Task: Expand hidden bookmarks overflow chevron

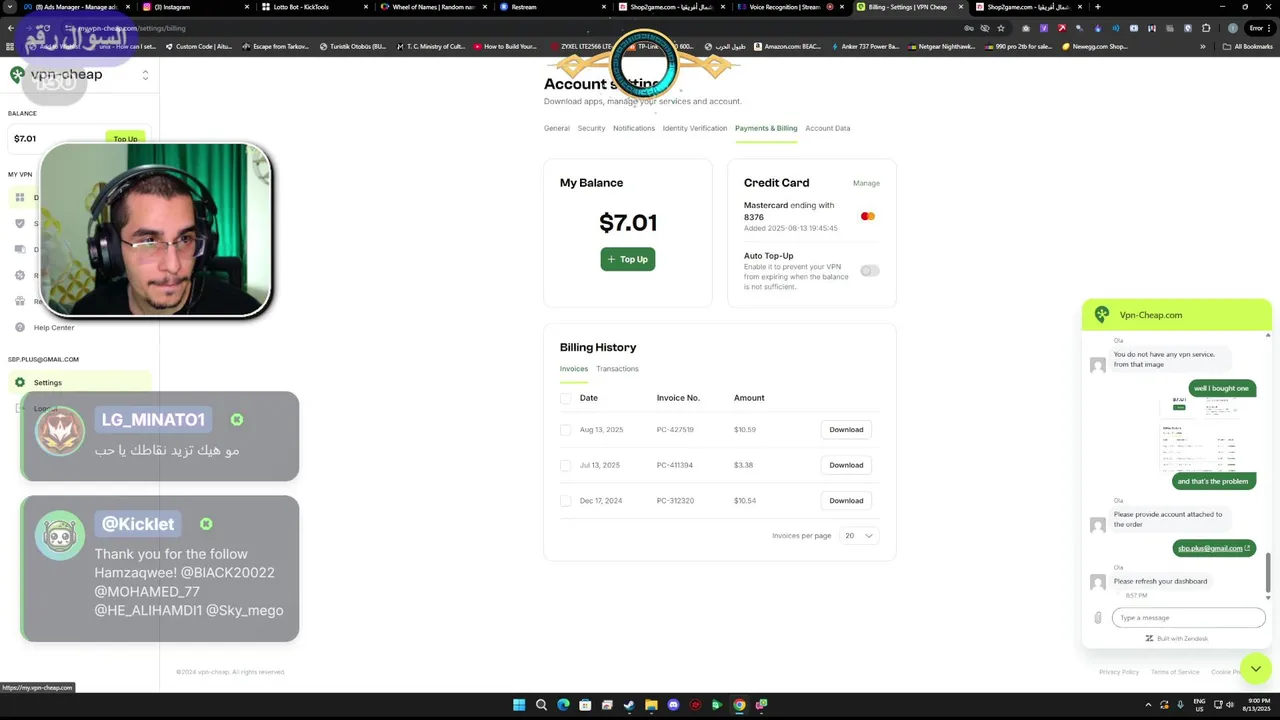Action: [1203, 46]
